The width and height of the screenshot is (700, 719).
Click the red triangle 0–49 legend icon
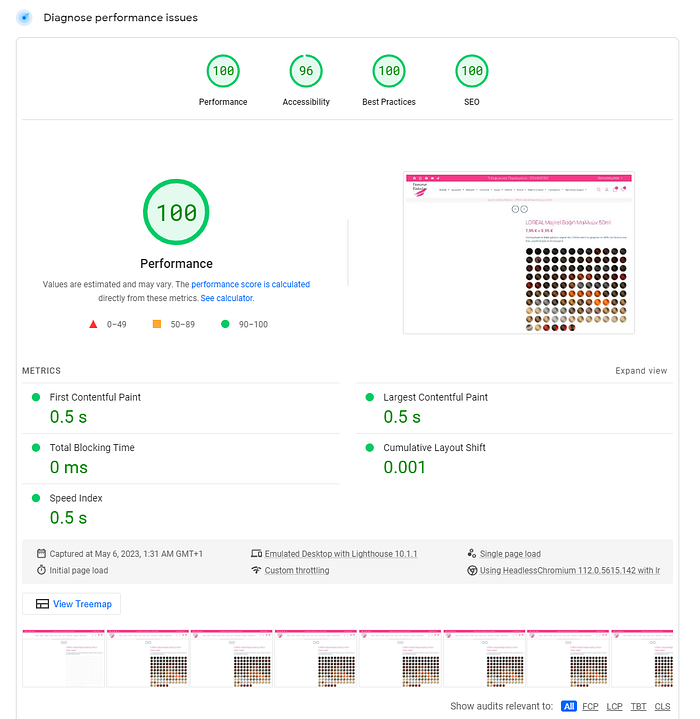[93, 324]
